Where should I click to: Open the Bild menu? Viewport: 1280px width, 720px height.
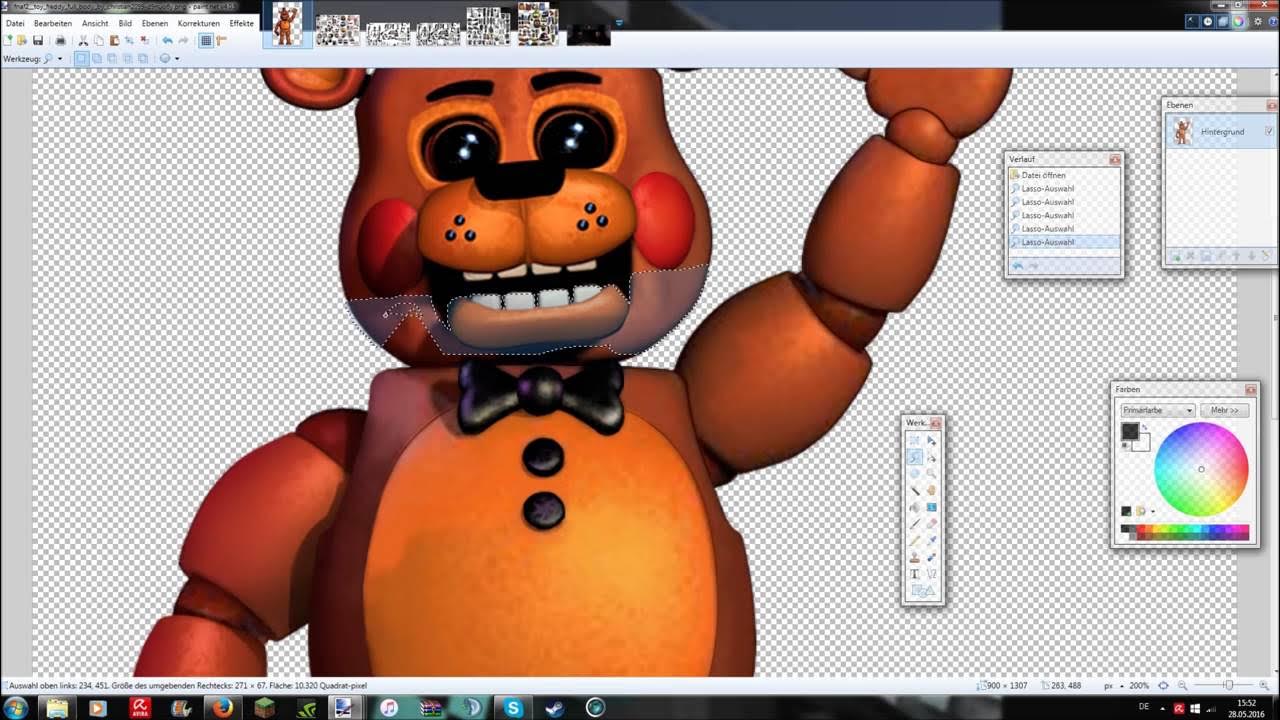tap(125, 23)
